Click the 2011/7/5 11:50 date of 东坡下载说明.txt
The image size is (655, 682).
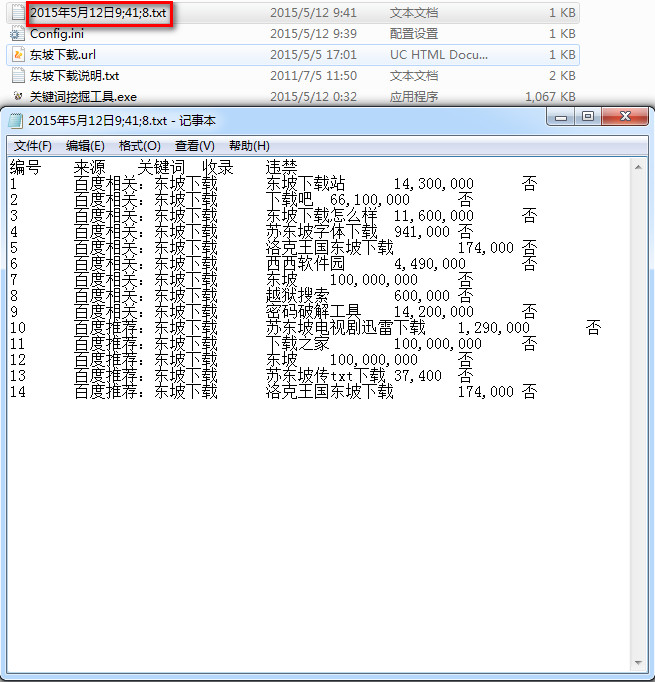[313, 76]
